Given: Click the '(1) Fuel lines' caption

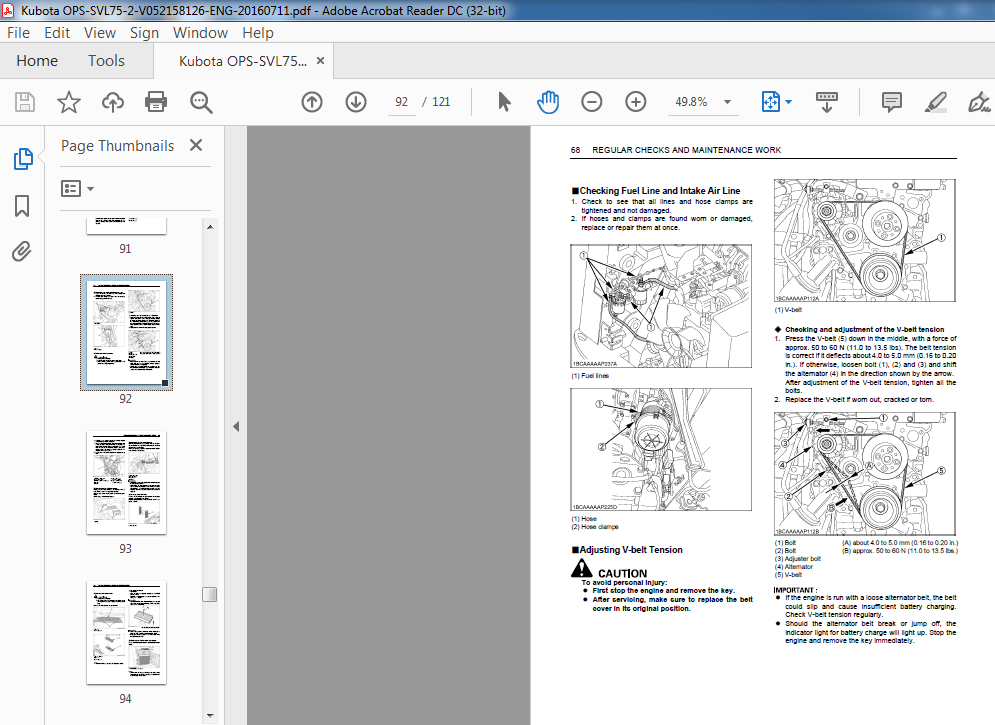Looking at the screenshot, I should [590, 376].
